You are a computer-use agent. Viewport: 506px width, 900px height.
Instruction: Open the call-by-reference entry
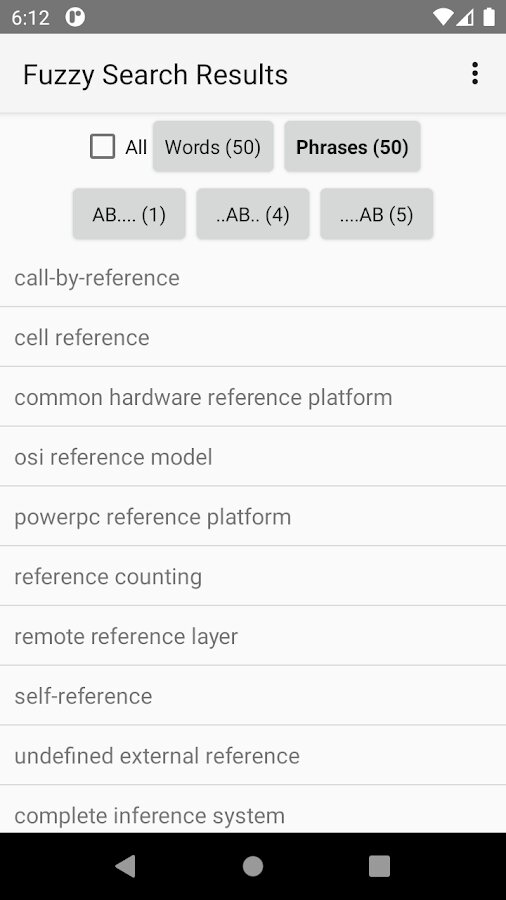[x=253, y=277]
